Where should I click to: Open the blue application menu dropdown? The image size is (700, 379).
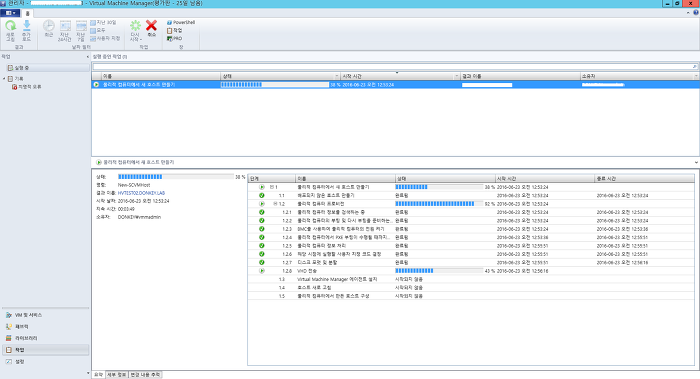pyautogui.click(x=10, y=13)
